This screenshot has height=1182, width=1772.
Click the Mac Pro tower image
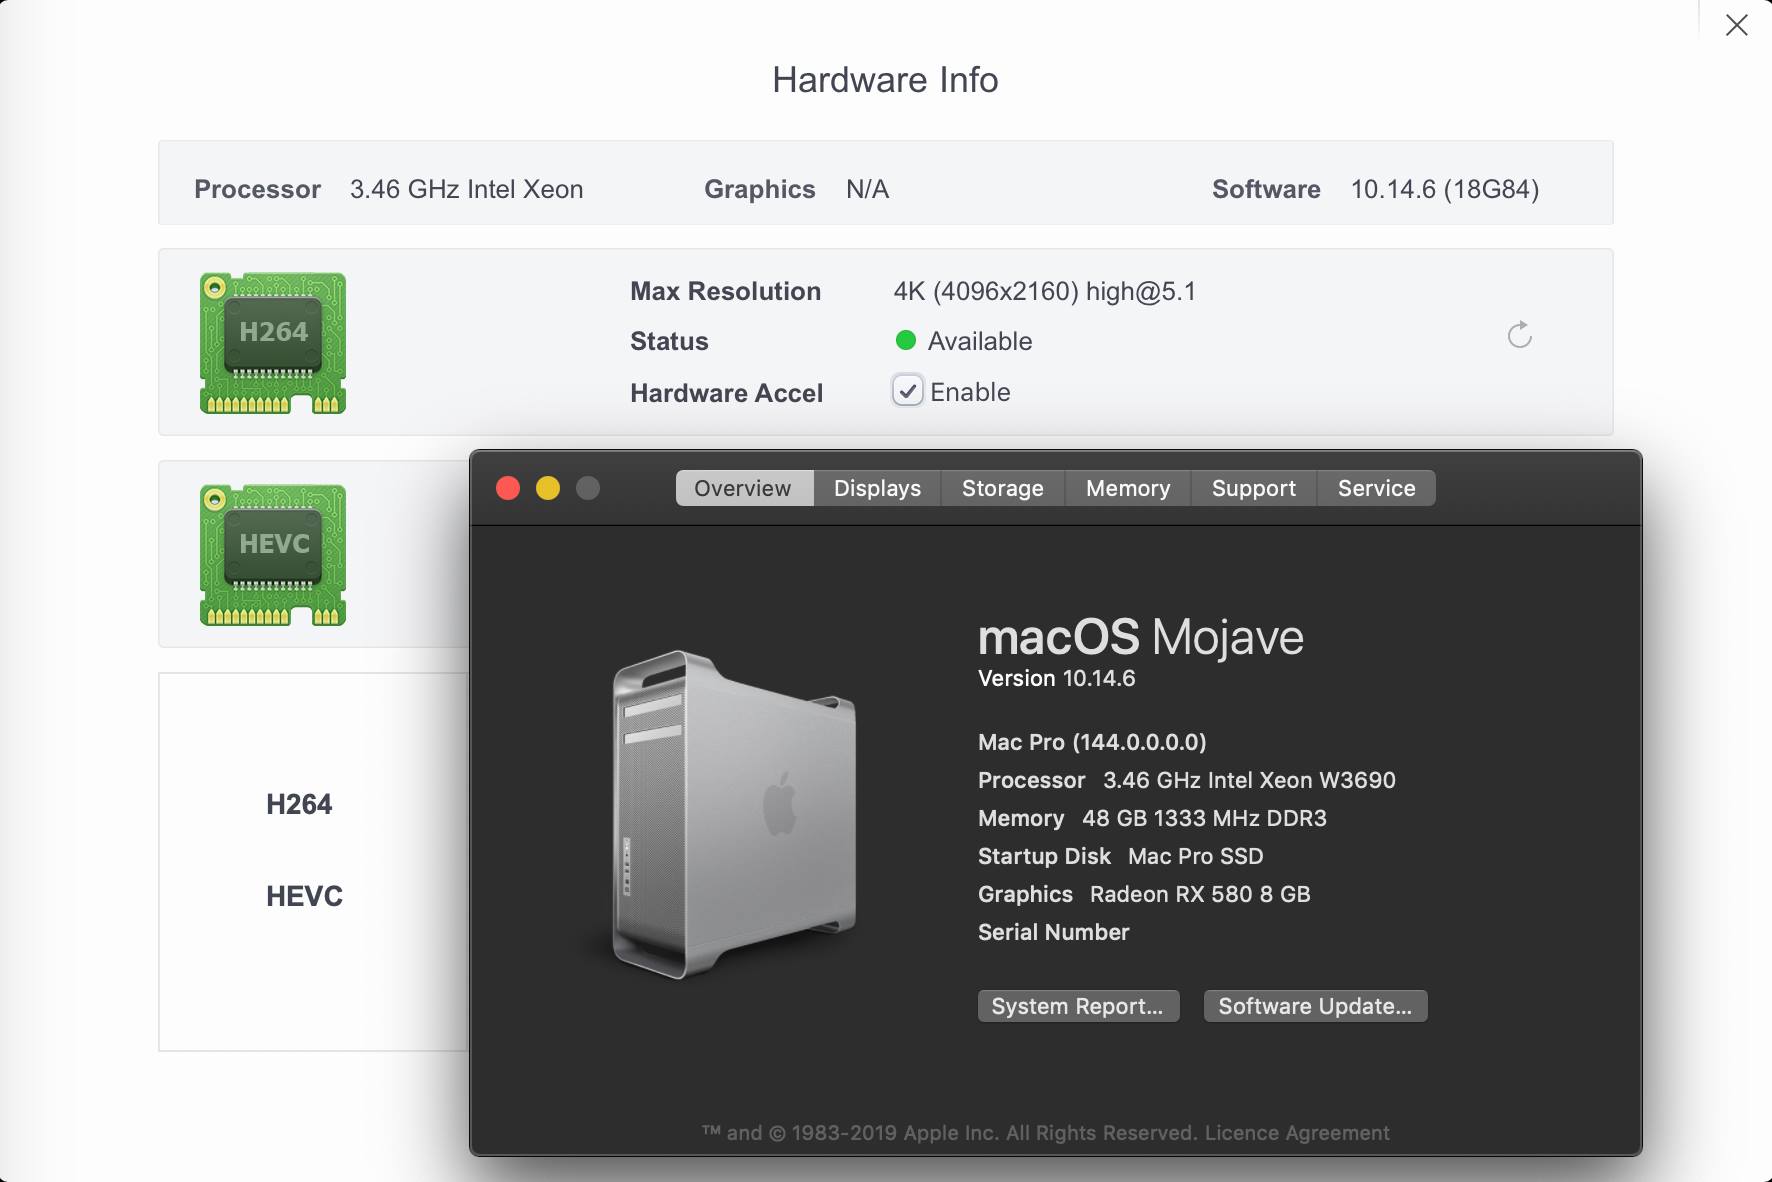click(x=733, y=814)
